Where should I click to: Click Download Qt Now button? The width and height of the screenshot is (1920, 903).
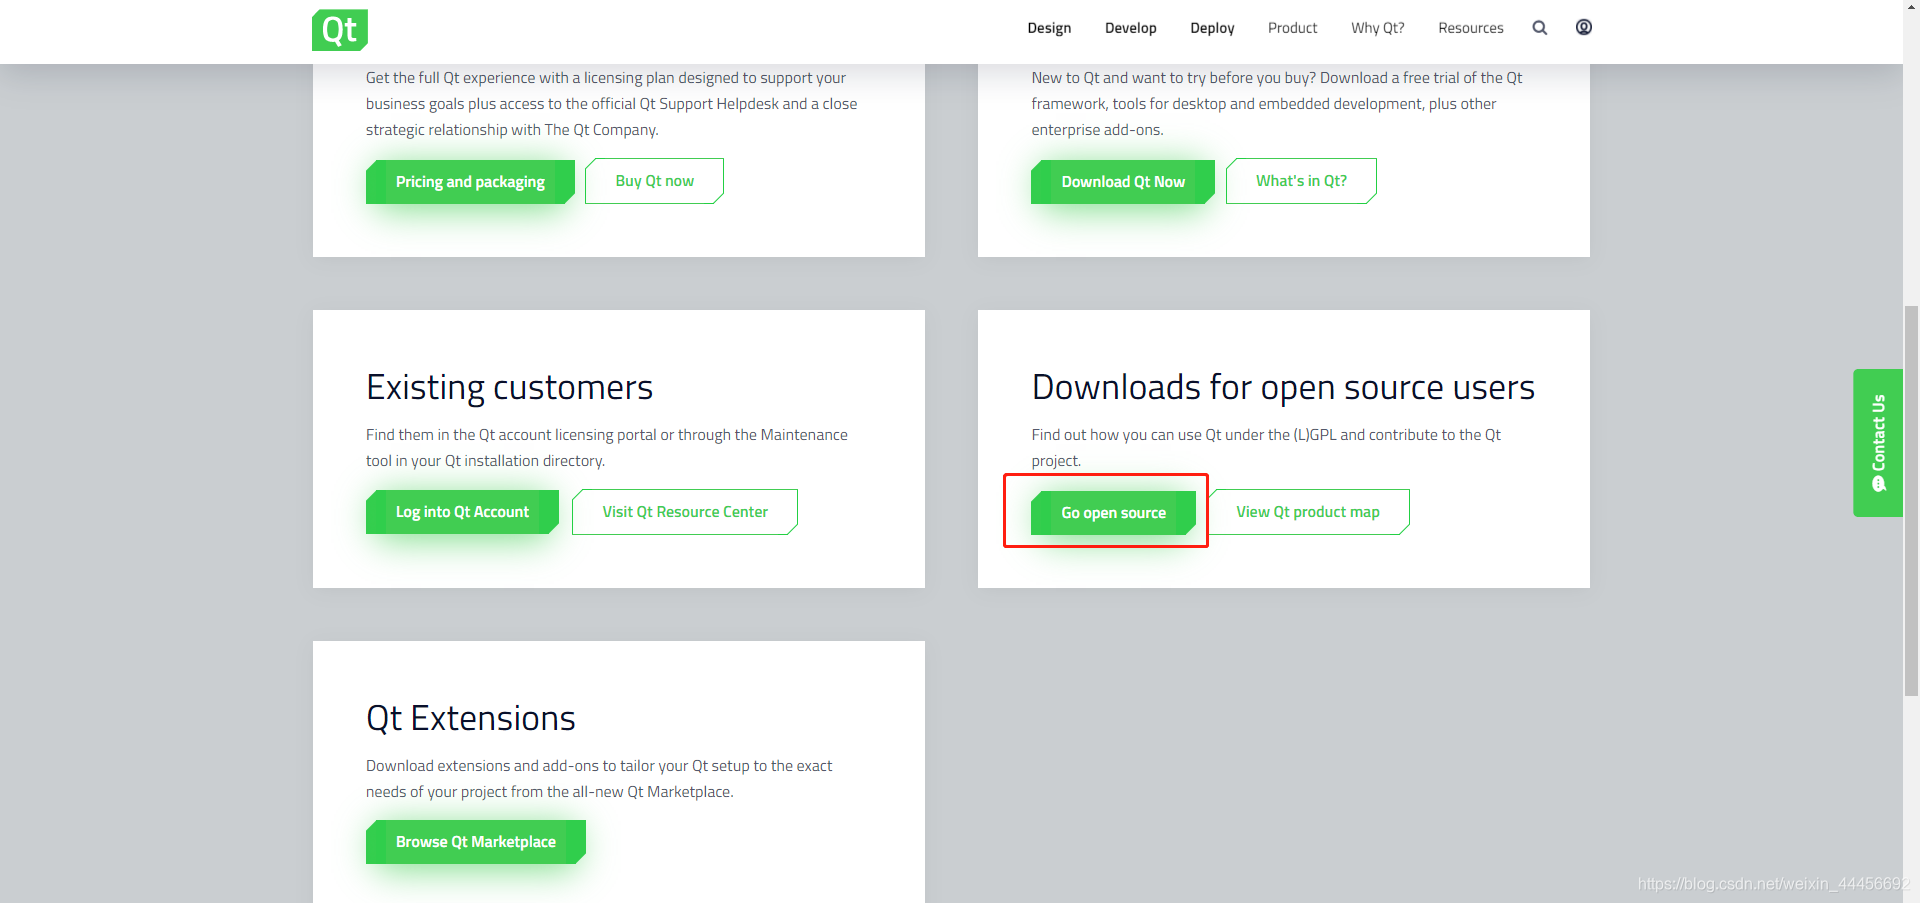point(1123,182)
